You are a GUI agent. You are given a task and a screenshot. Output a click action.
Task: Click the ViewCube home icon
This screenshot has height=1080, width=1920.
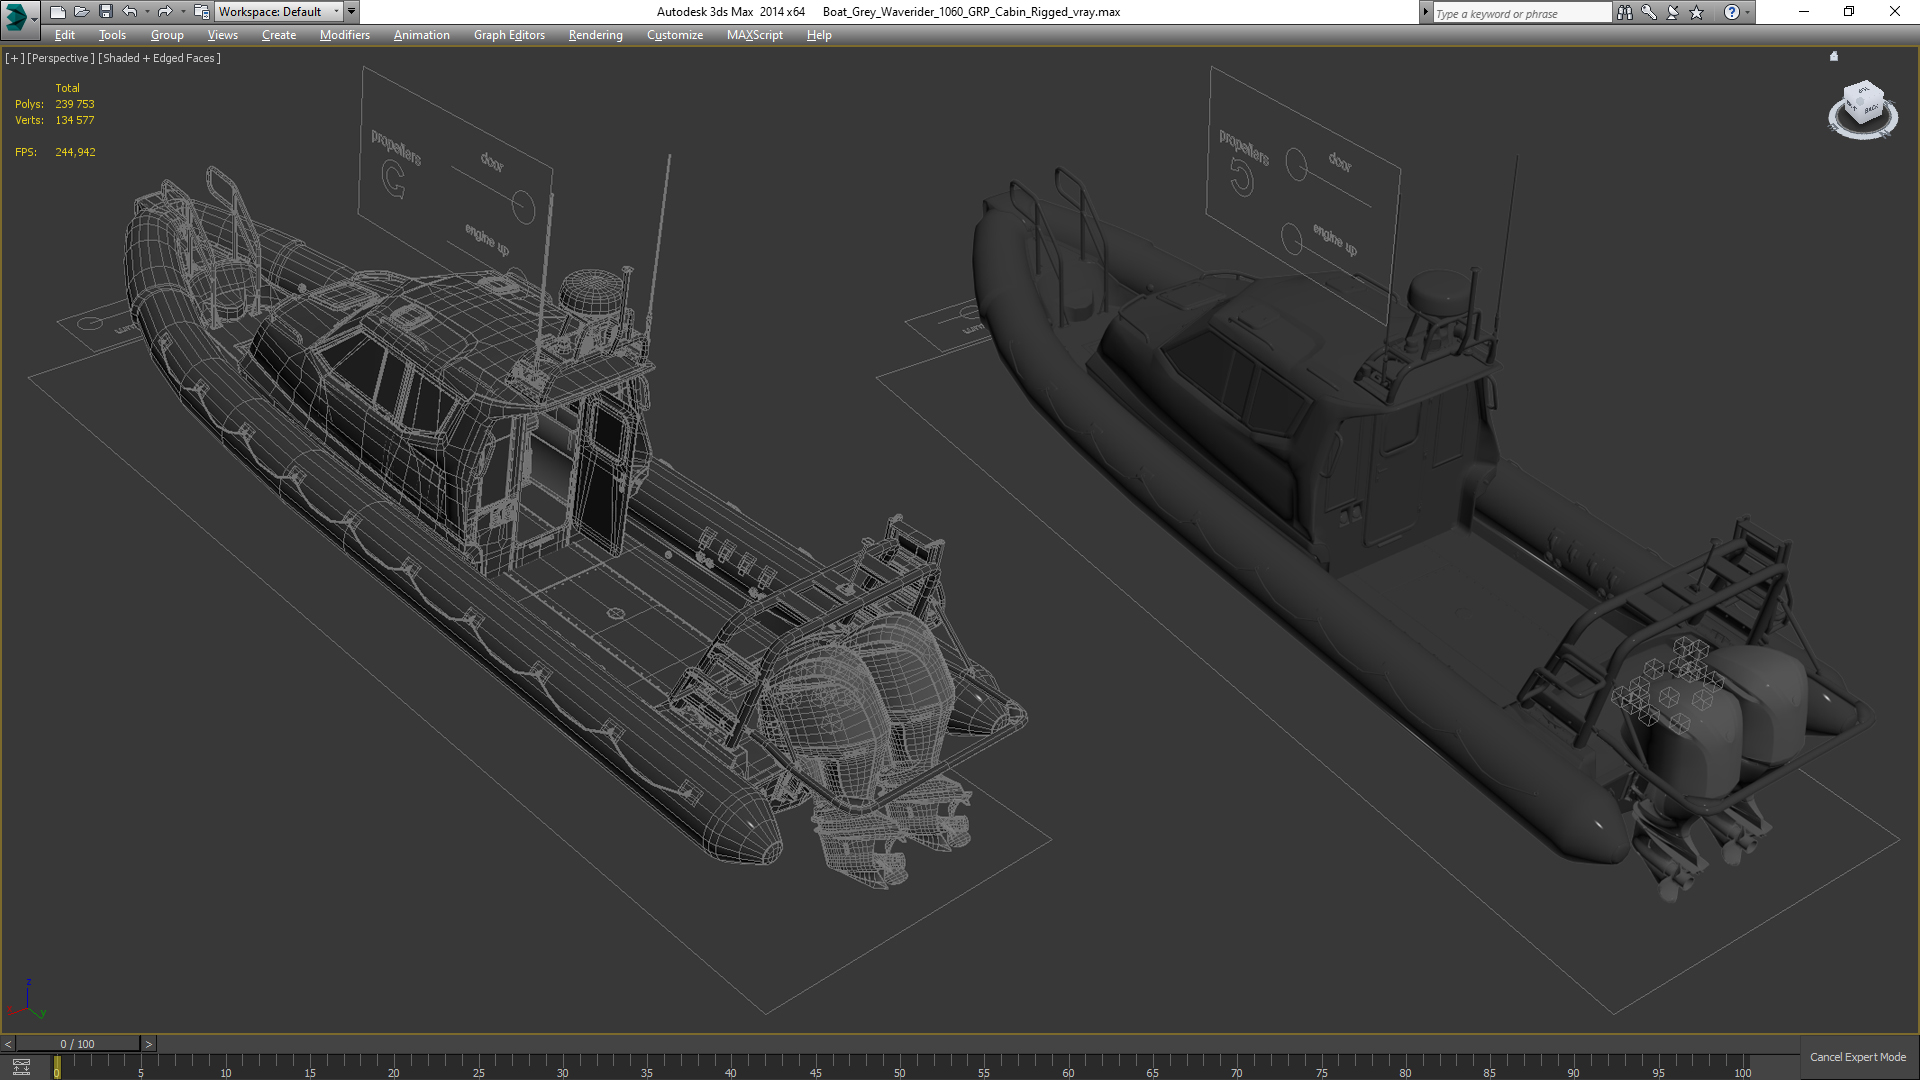point(1834,57)
